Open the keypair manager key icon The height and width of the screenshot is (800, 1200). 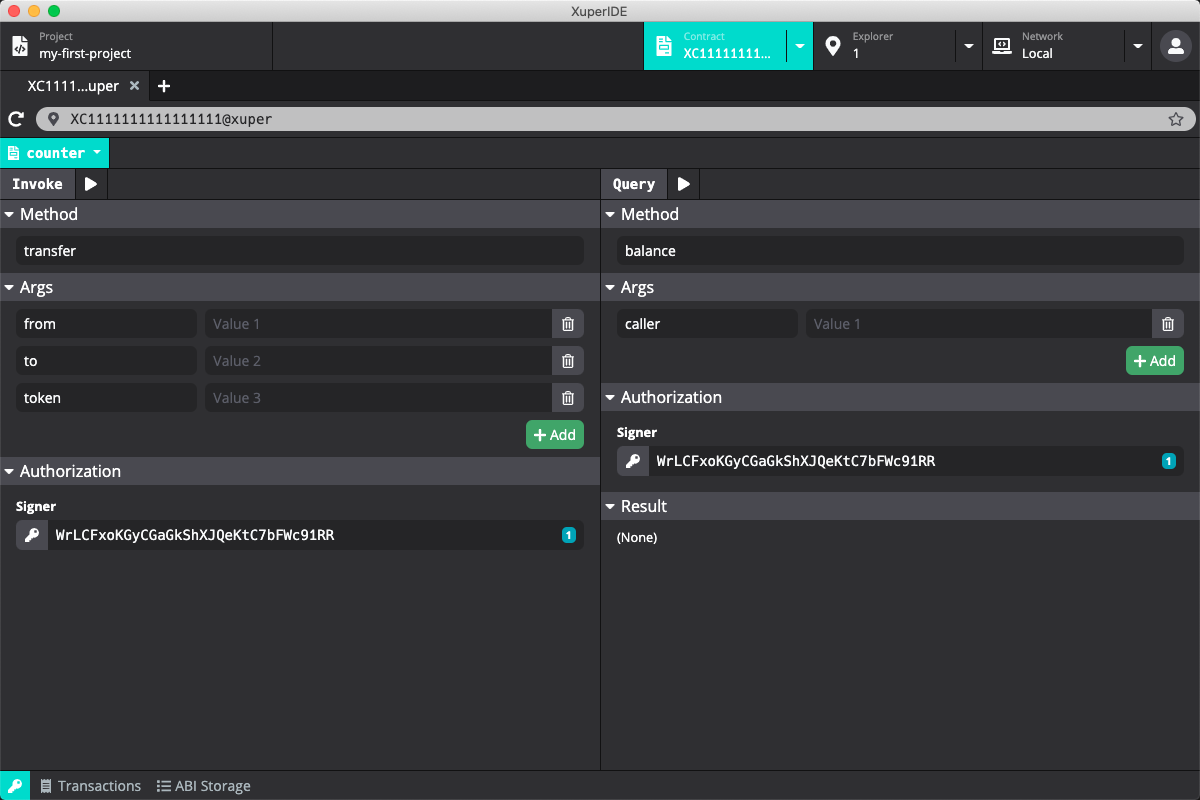coord(15,786)
